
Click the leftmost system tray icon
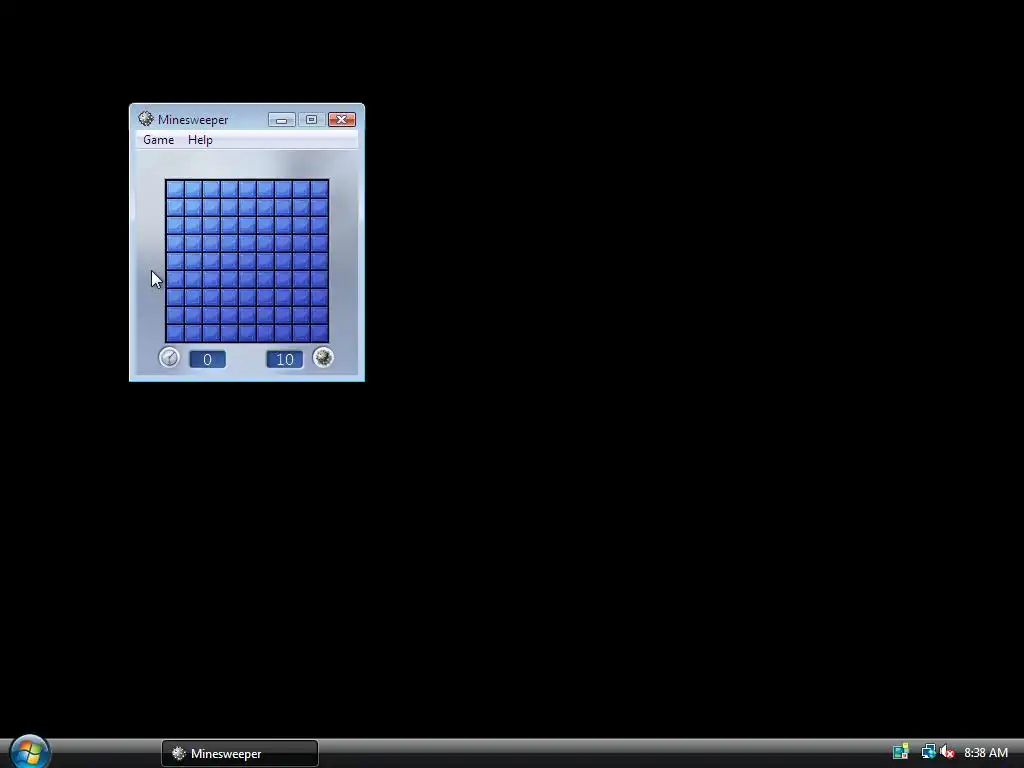pos(901,752)
